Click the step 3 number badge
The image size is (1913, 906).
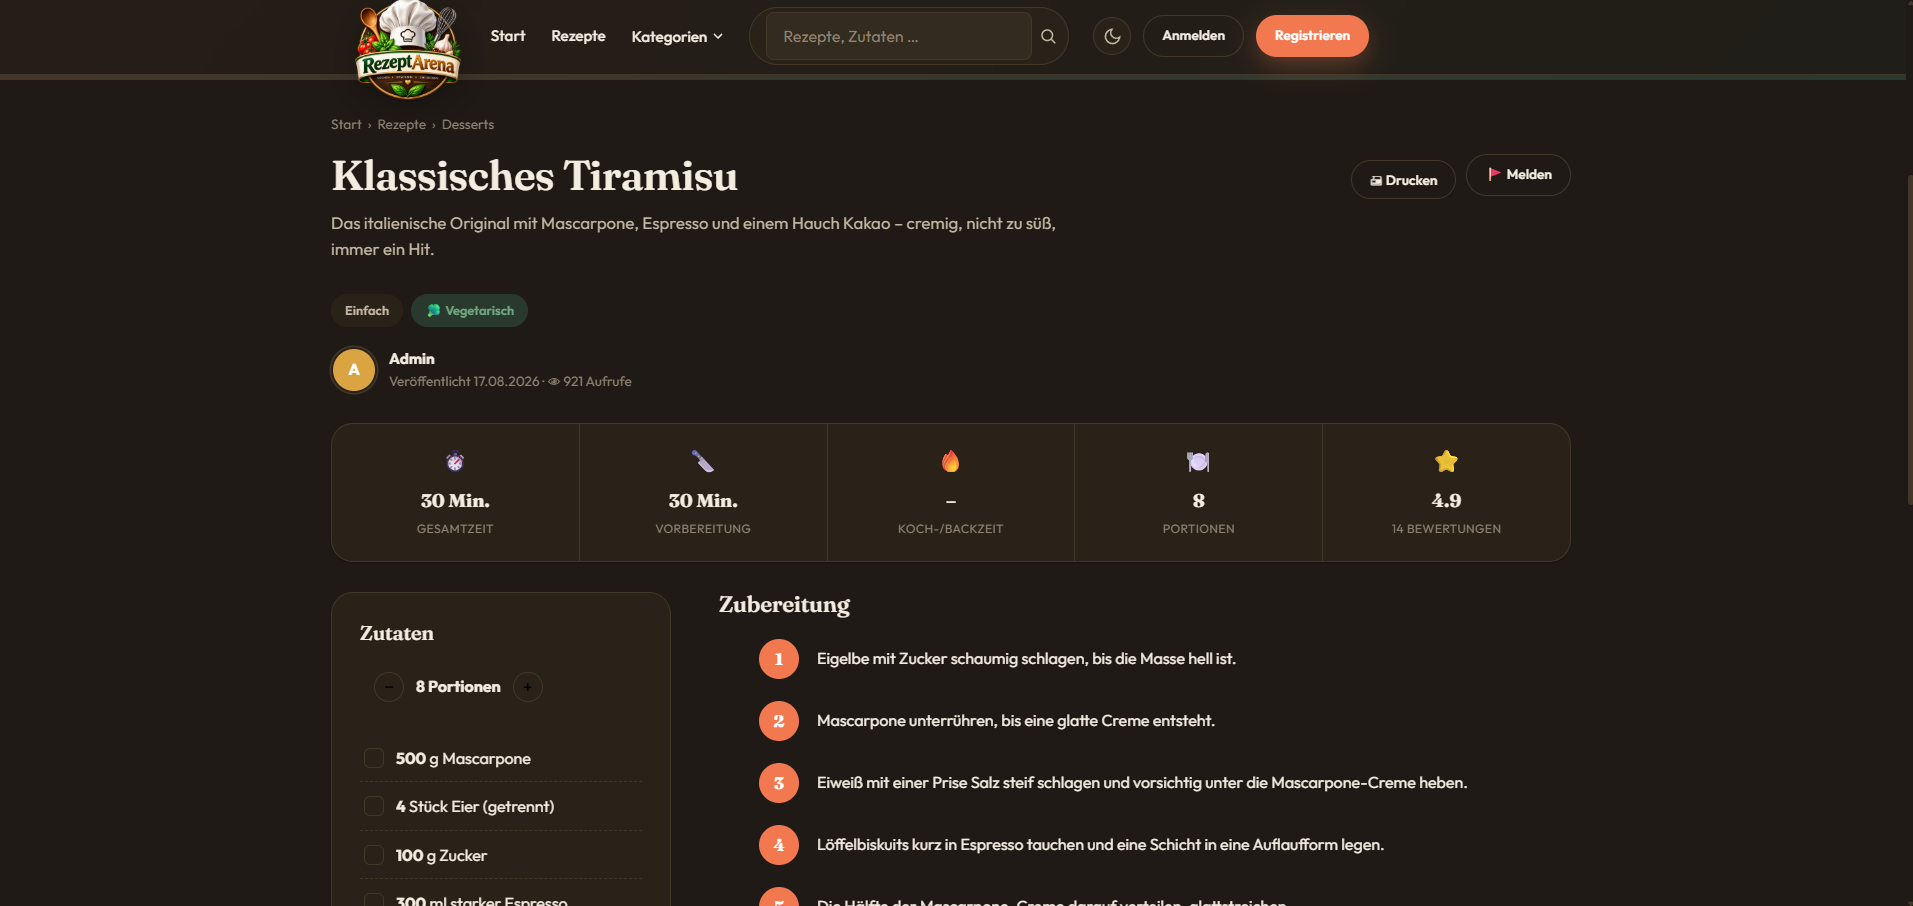[x=779, y=783]
